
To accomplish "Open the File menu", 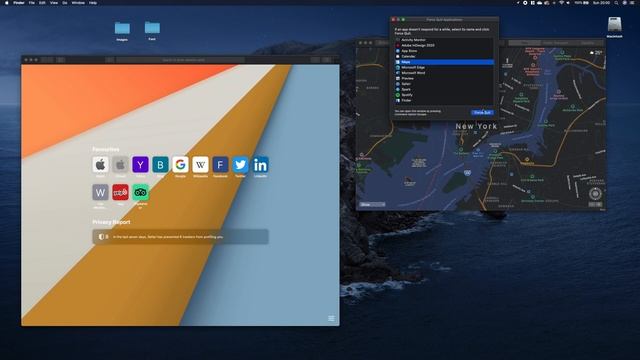I will (31, 3).
